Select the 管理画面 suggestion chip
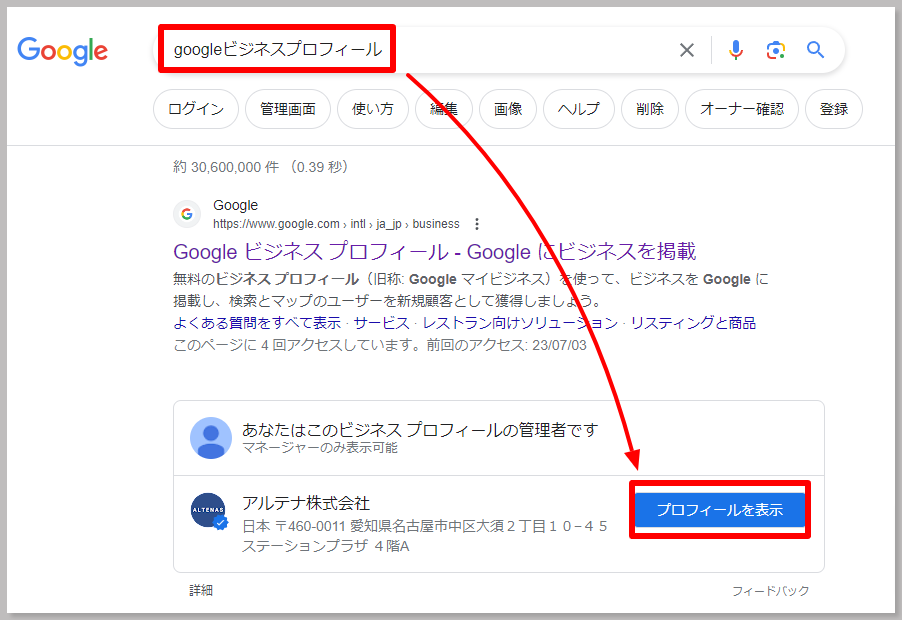 tap(287, 109)
